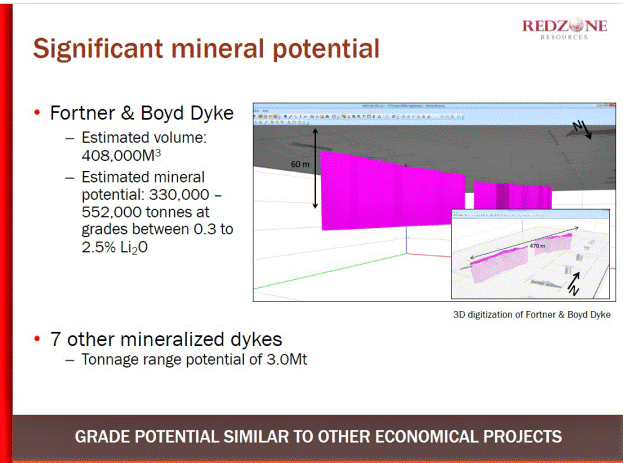This screenshot has width=623, height=463.
Task: Close the embedded 3D modelling window
Action: click(x=611, y=106)
